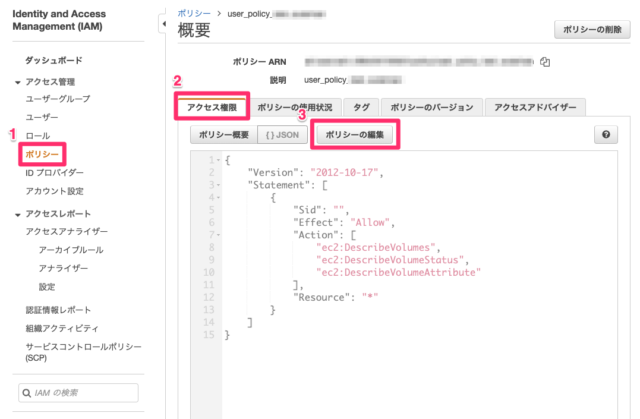Fold JSON line 1 code block
This screenshot has height=419, width=640.
(x=218, y=160)
